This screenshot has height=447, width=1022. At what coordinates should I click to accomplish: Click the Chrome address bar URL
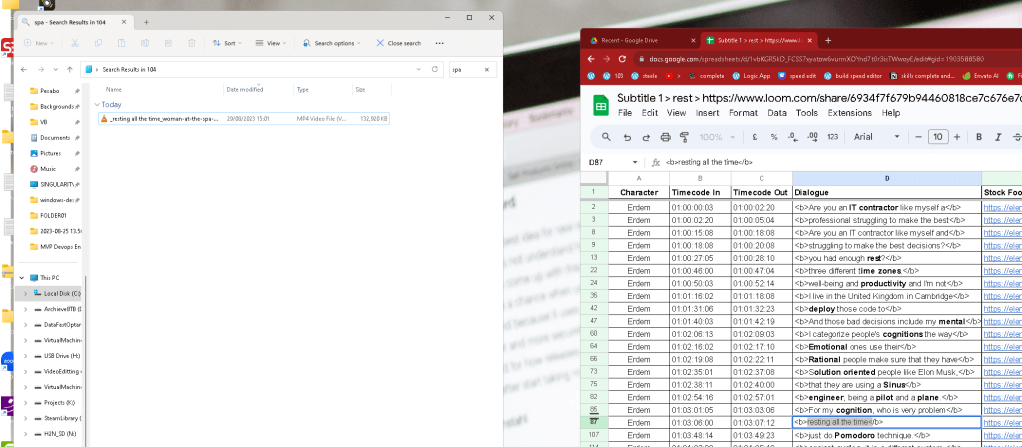[816, 59]
